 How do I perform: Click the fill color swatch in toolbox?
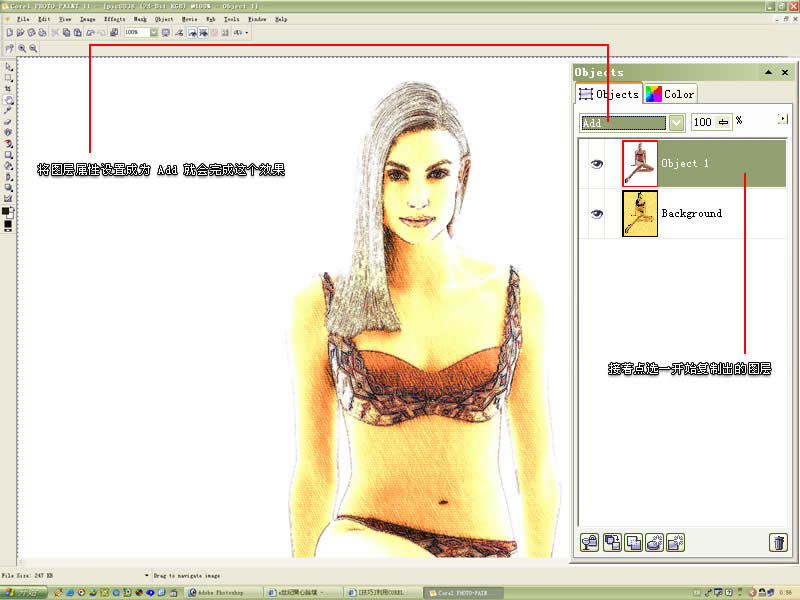coord(8,224)
